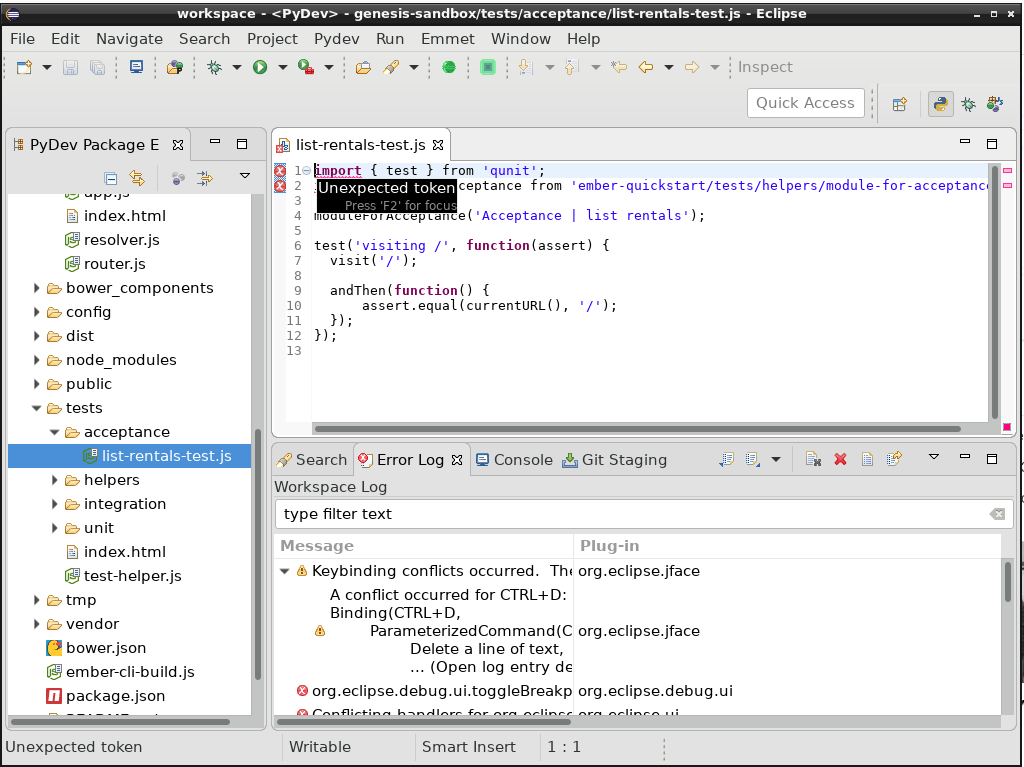The width and height of the screenshot is (1024, 767).
Task: Expand the bower_components folder
Action: tap(37, 288)
